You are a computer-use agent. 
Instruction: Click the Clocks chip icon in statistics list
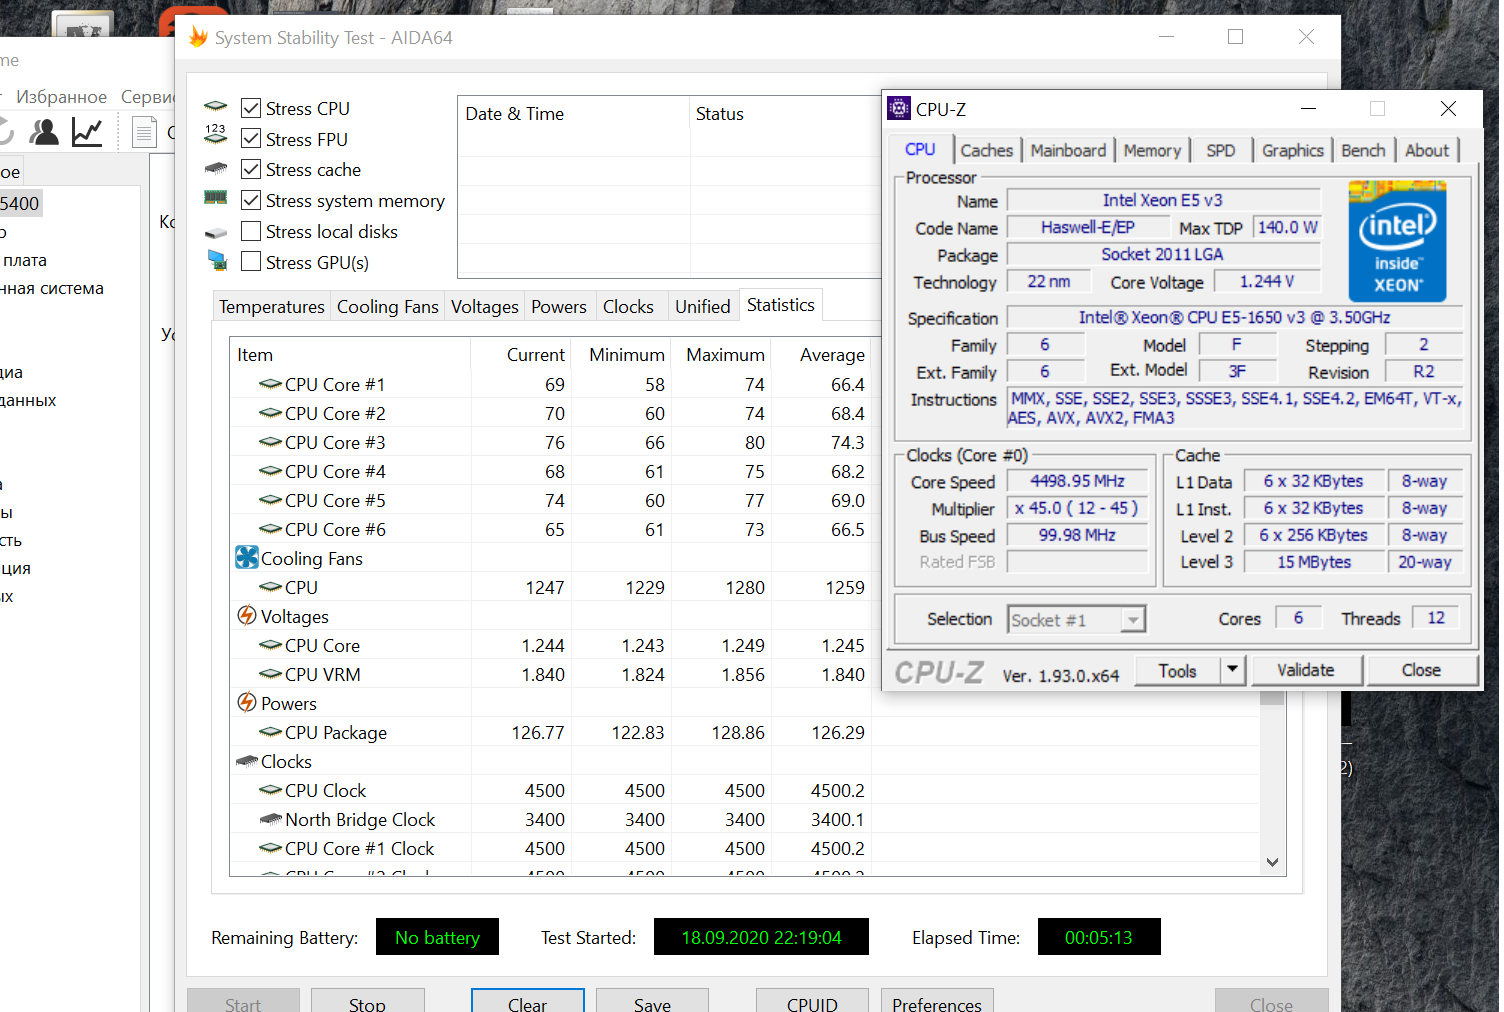coord(247,761)
